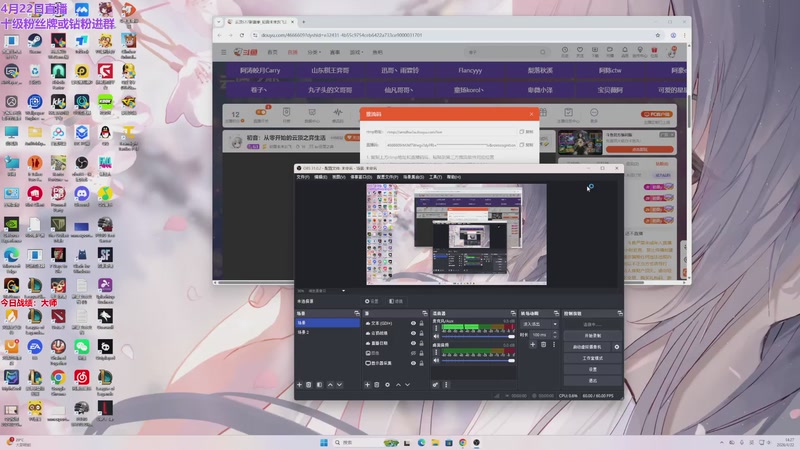Select the QQ penguin desktop icon
The width and height of the screenshot is (800, 450).
[105, 135]
